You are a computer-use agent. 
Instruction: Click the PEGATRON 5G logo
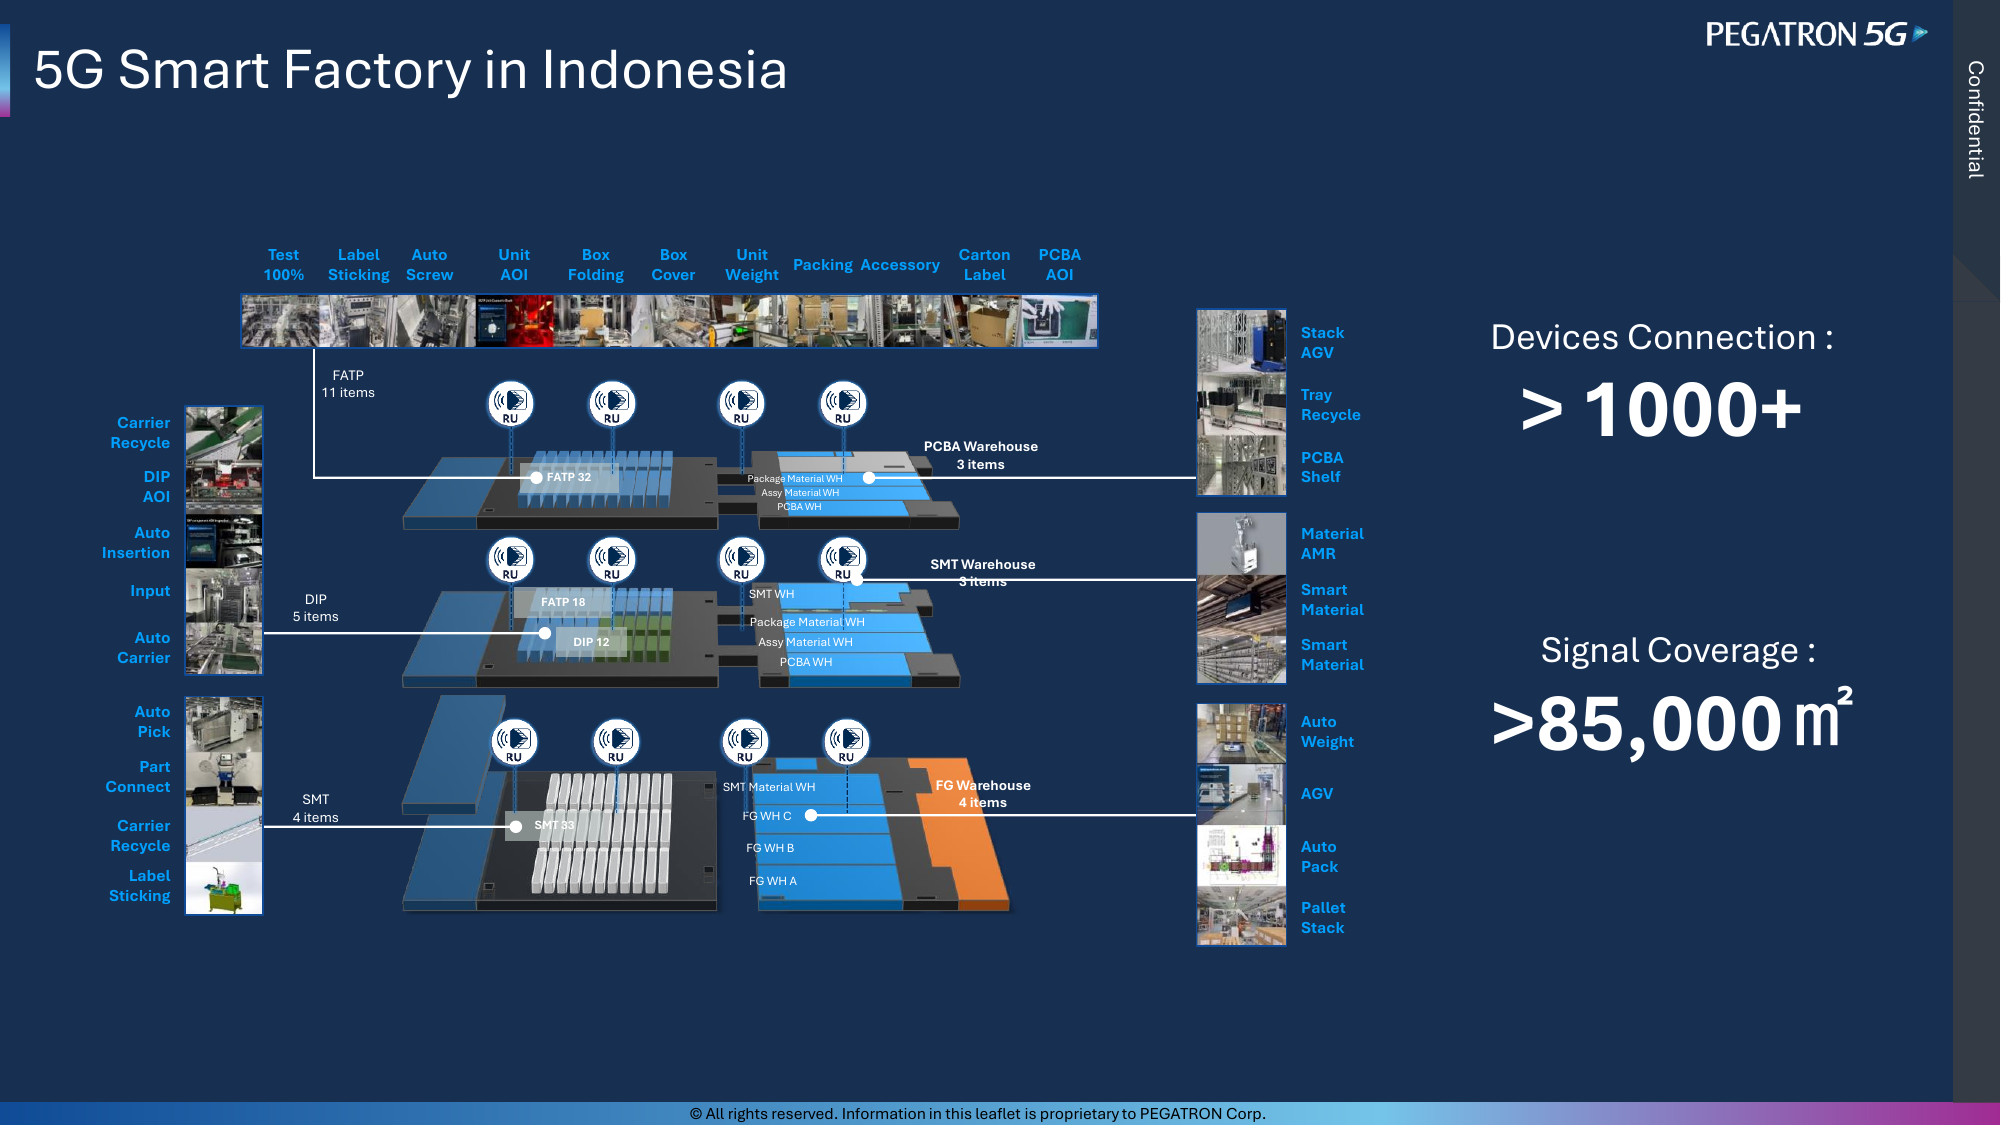[1815, 35]
